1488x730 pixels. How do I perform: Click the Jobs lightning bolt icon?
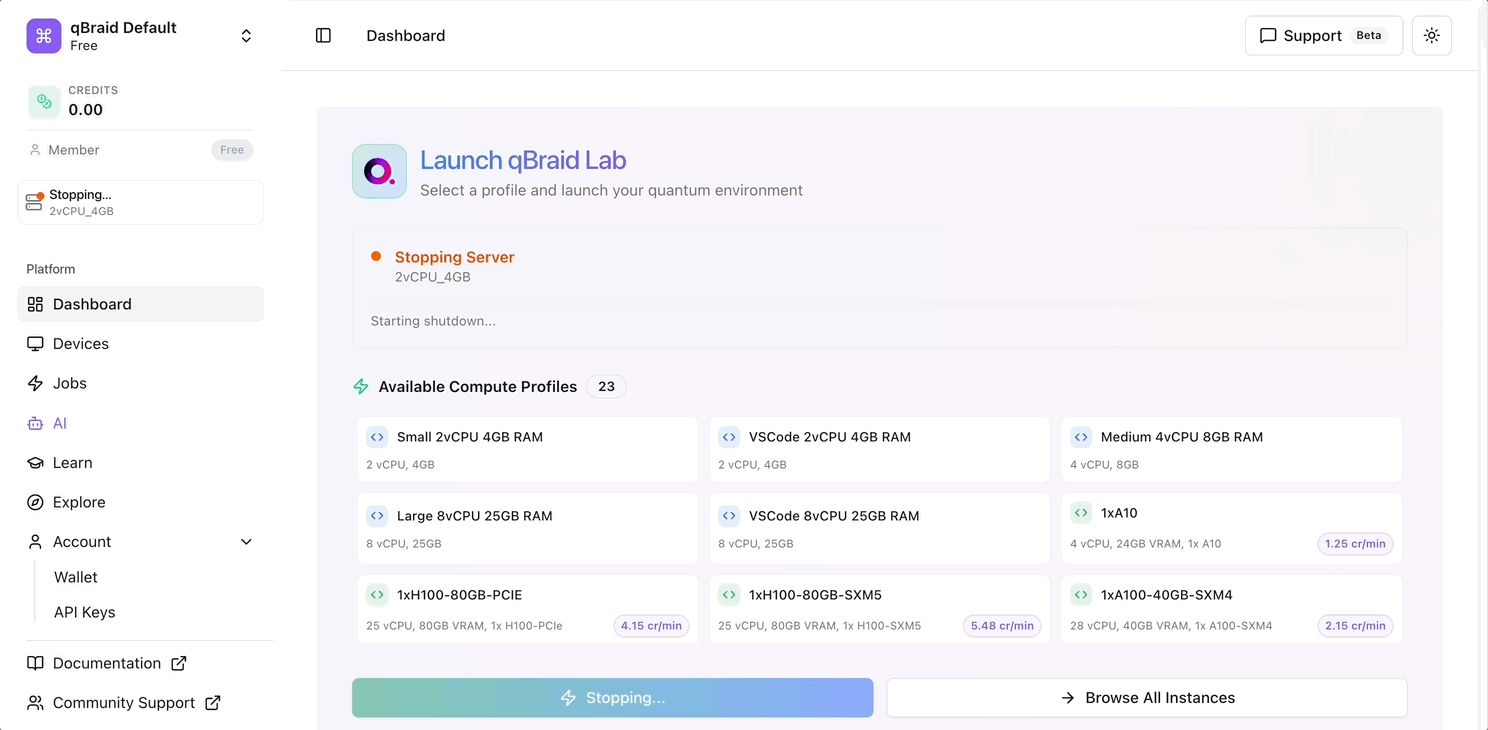tap(35, 383)
